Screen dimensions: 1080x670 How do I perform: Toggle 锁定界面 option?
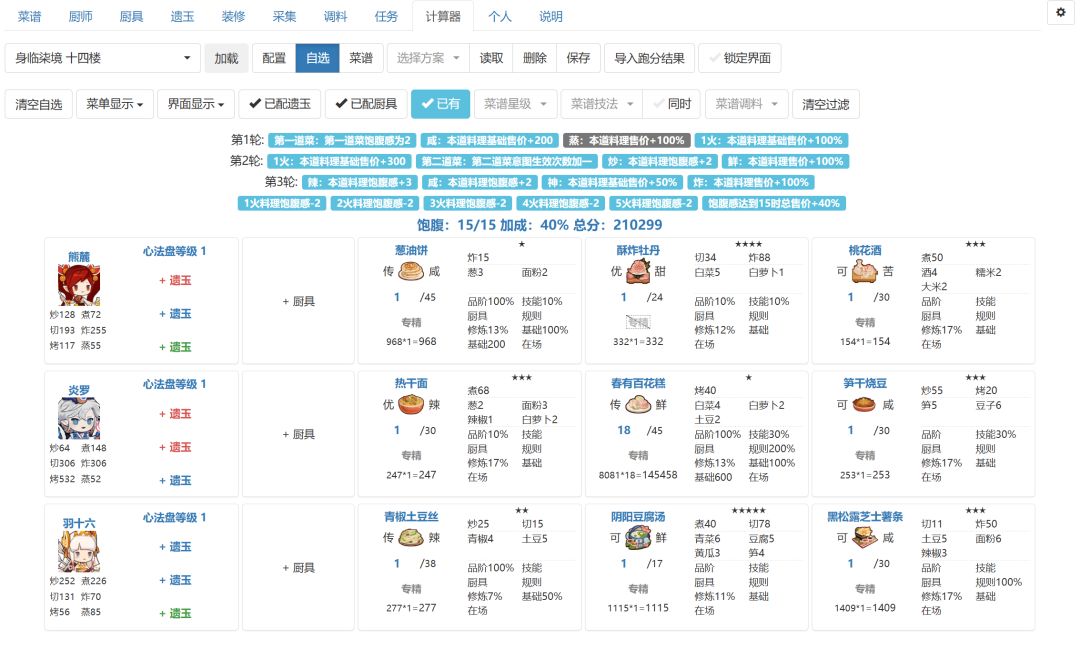coord(740,58)
